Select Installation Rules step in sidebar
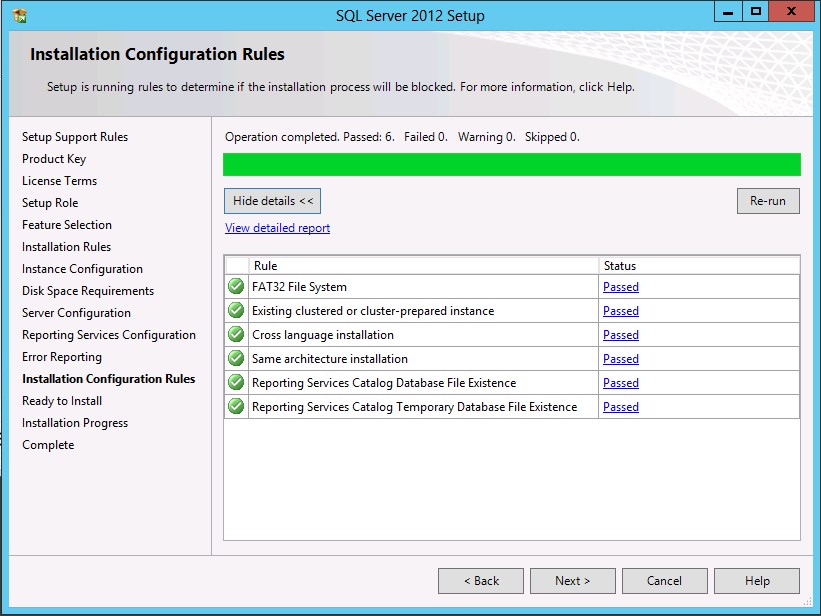 coord(66,247)
